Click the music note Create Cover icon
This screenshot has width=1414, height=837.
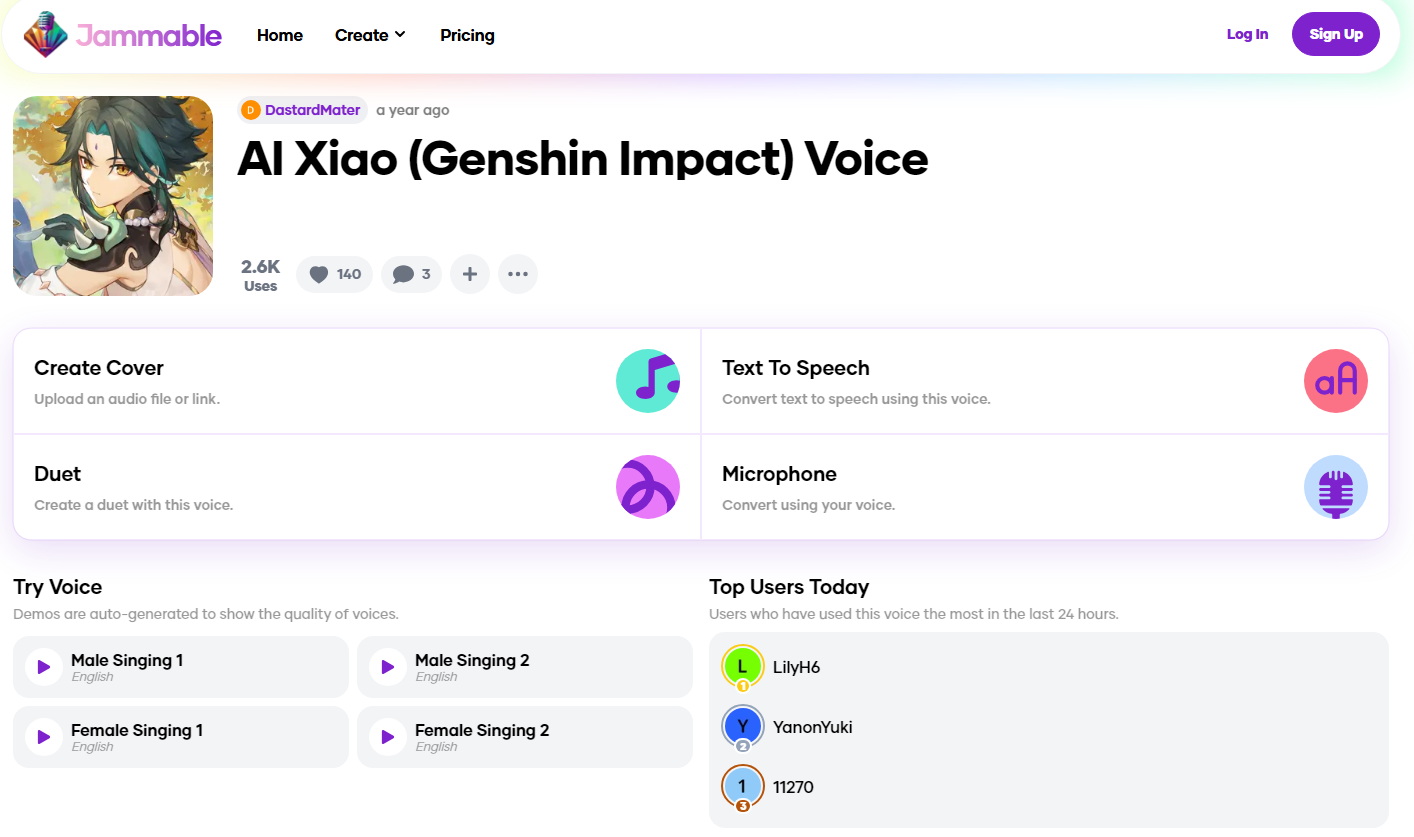(647, 381)
